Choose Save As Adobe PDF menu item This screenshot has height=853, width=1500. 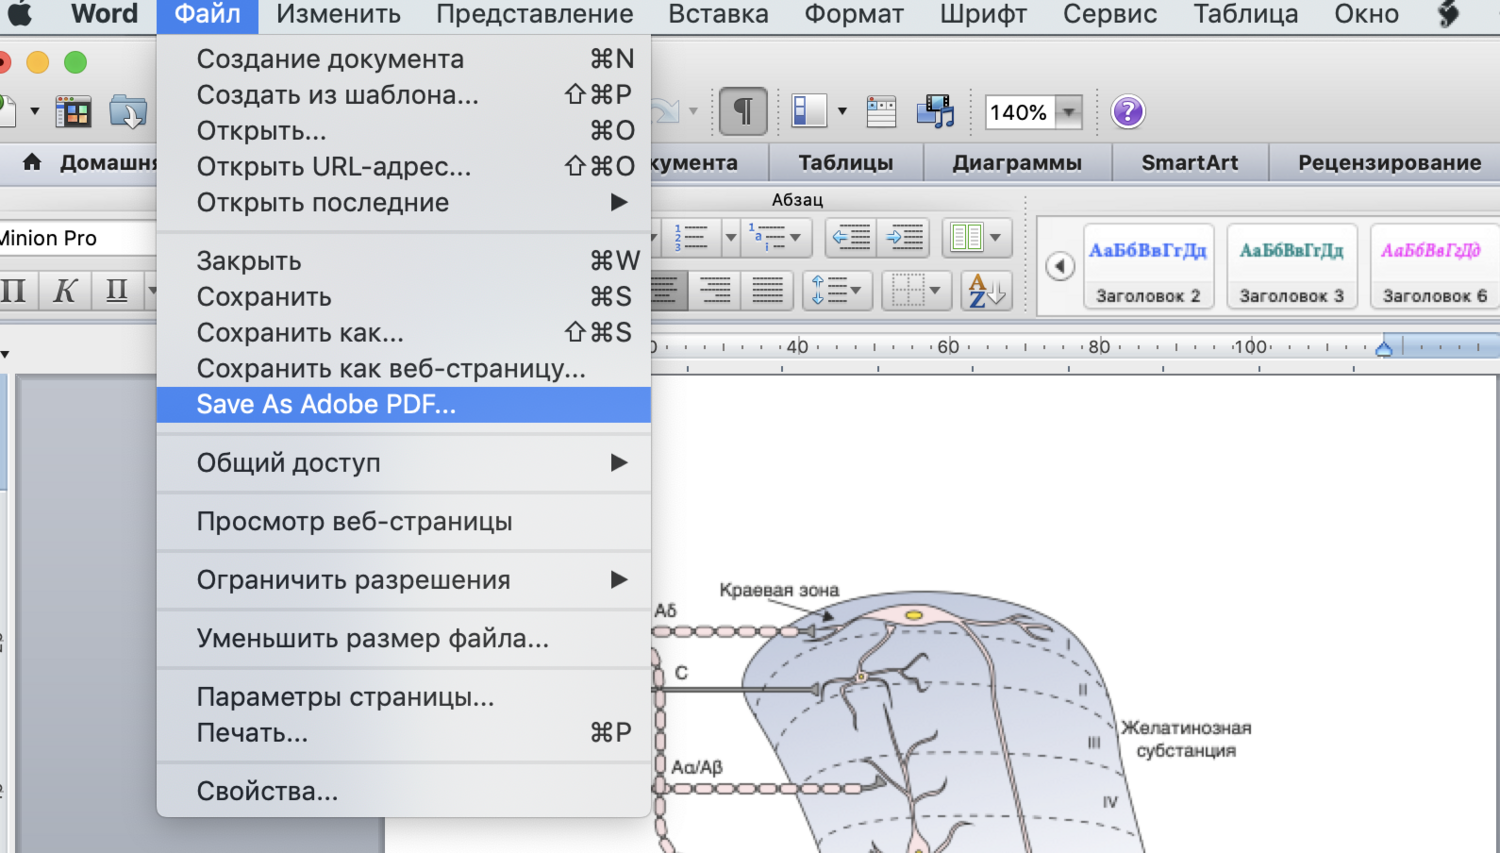point(404,404)
